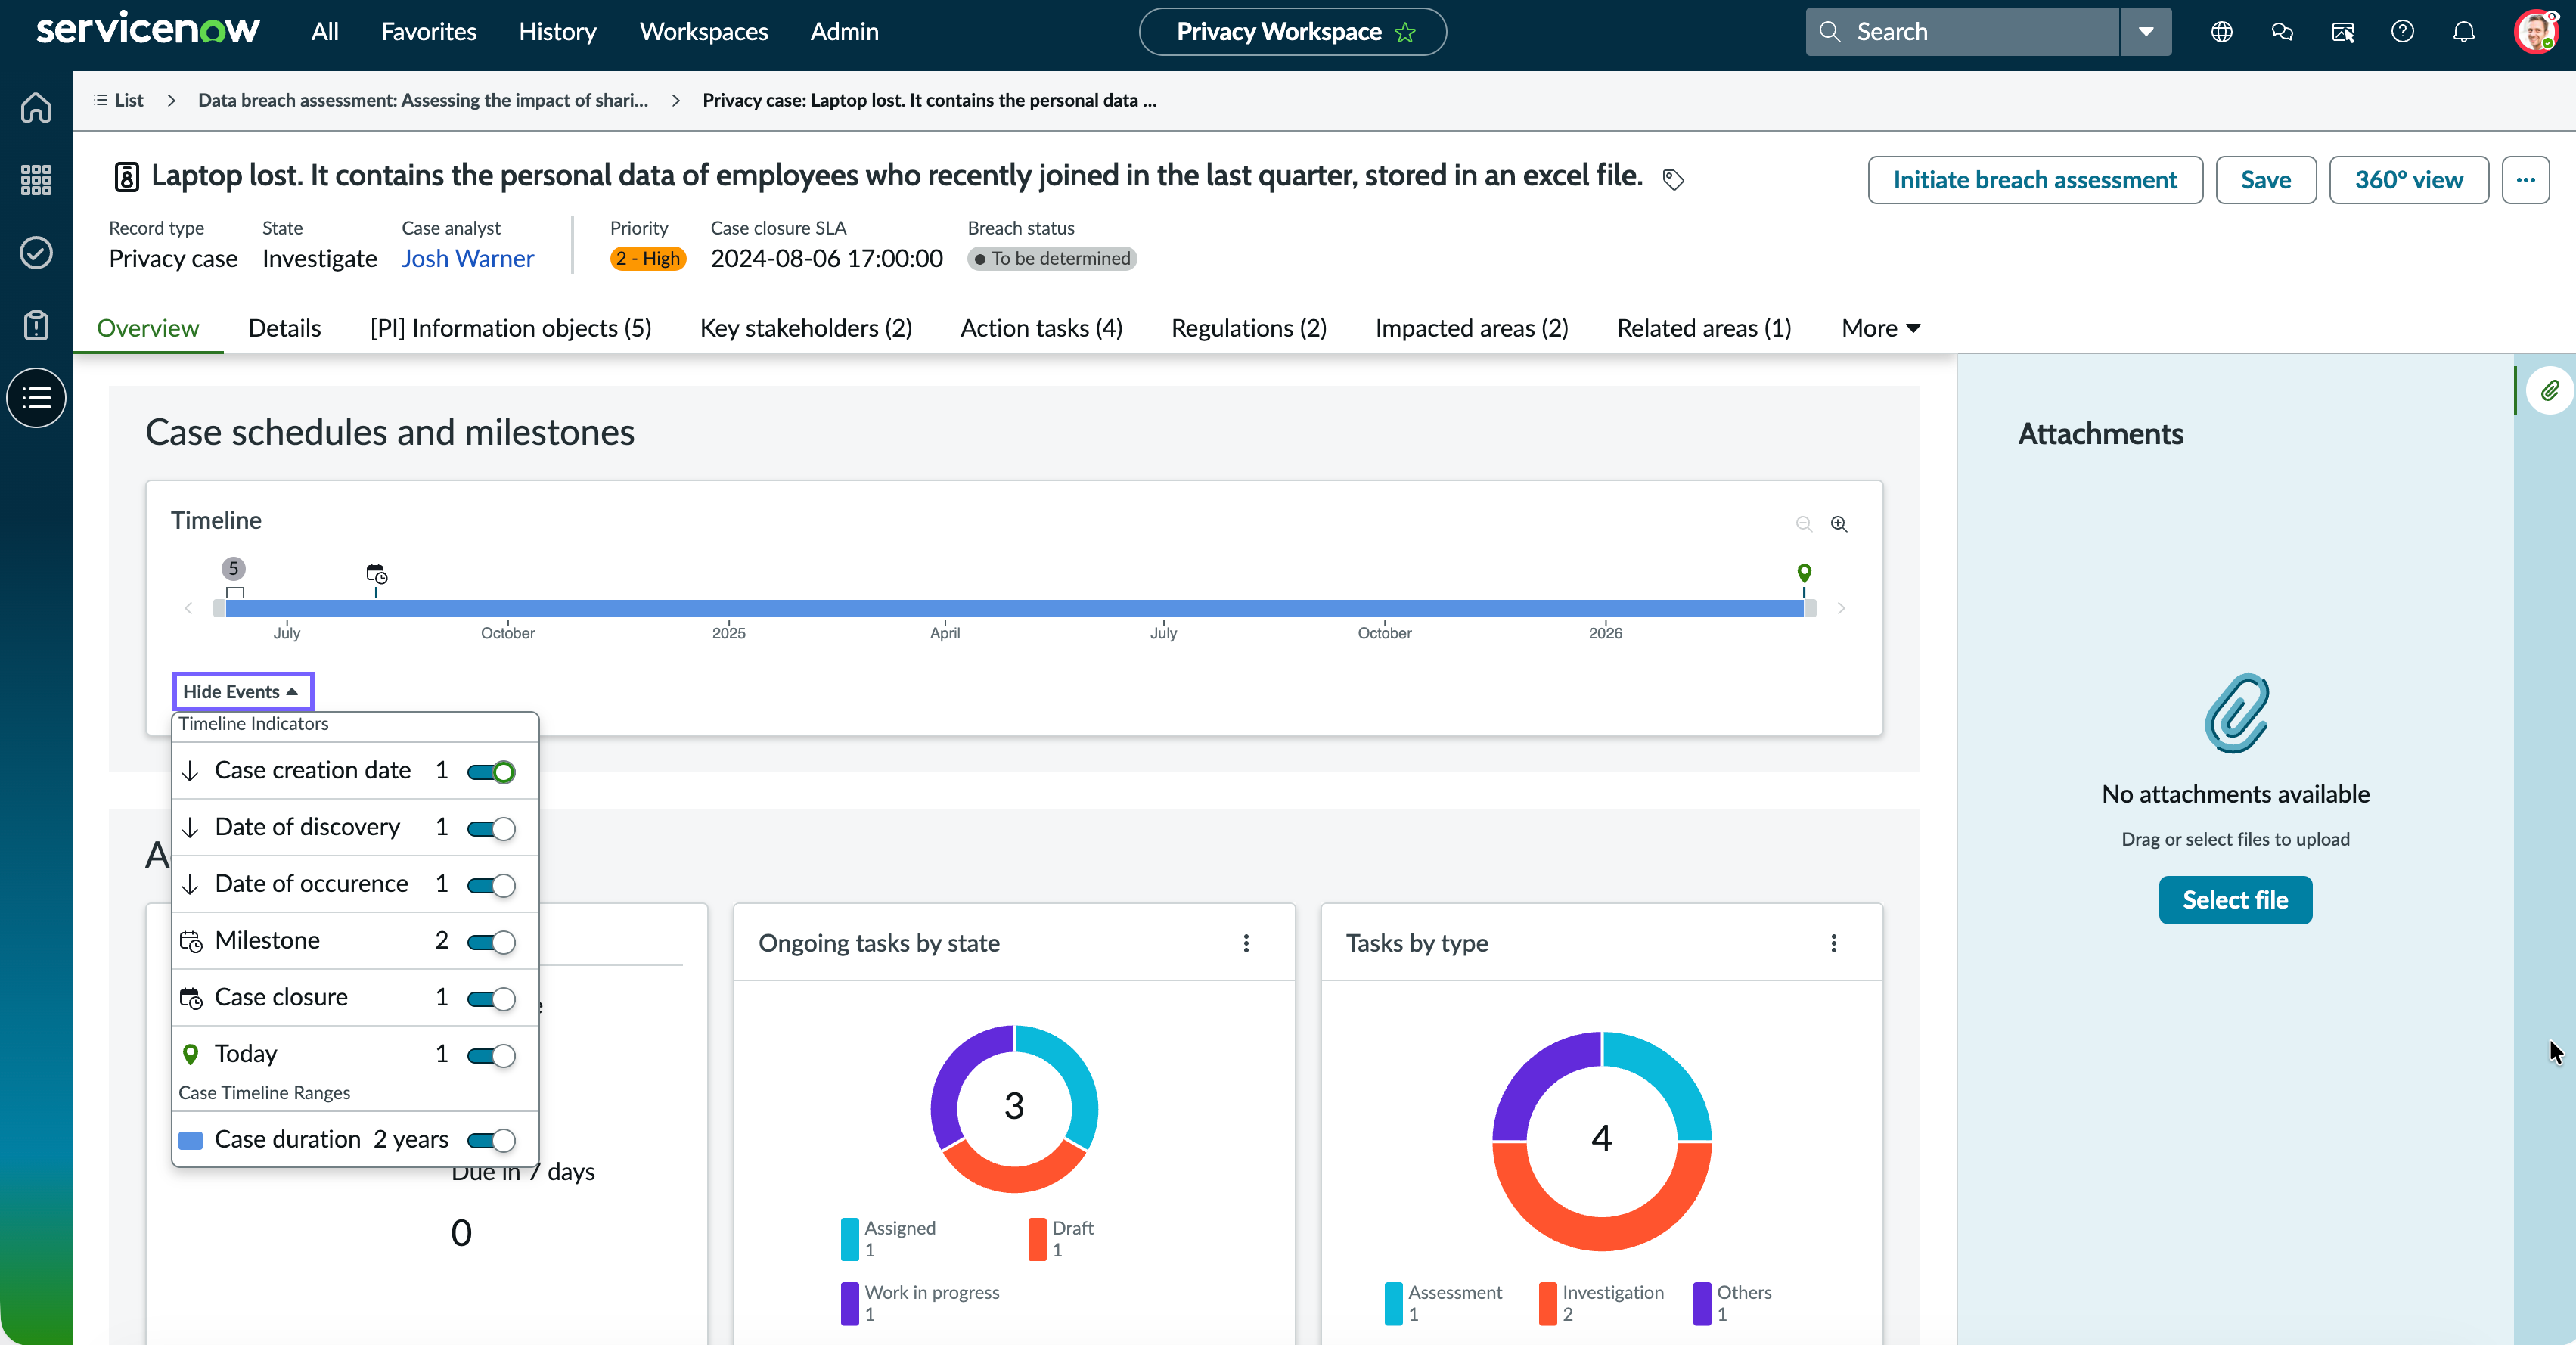Click the blue case duration timeline bar
This screenshot has height=1345, width=2576.
click(x=1015, y=608)
